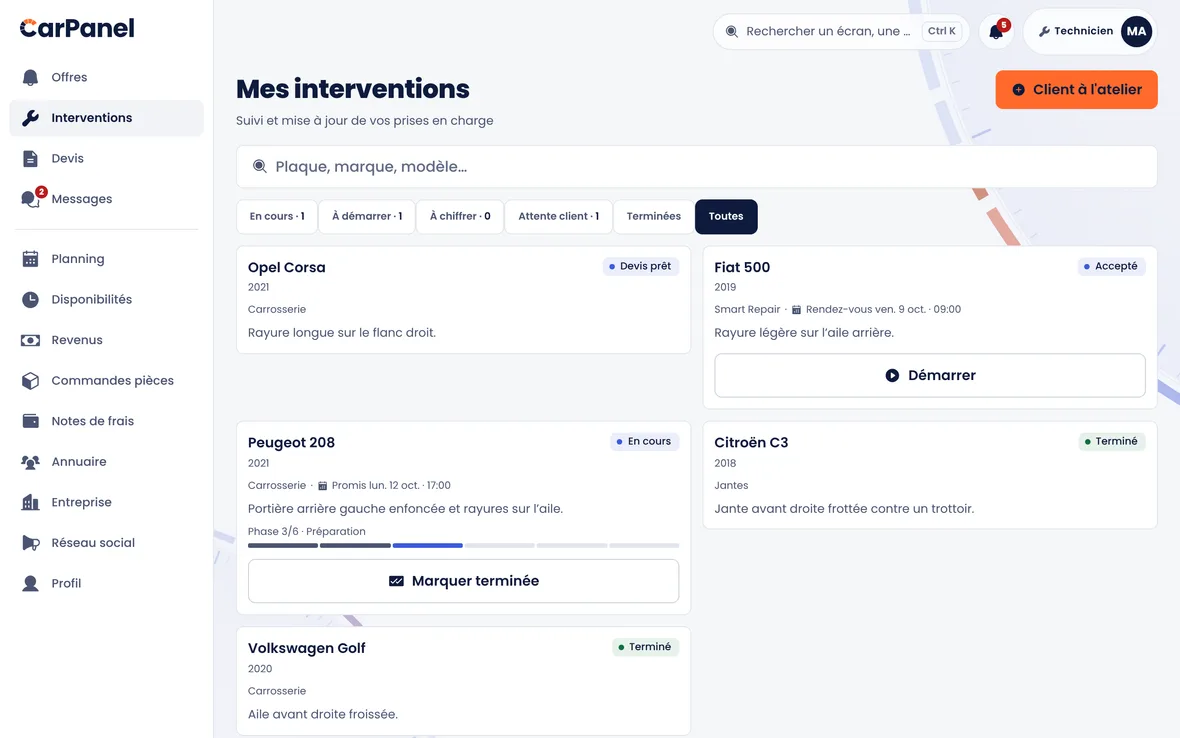Viewport: 1180px width, 738px height.
Task: Click the Notes de frais wallet icon
Action: [30, 421]
